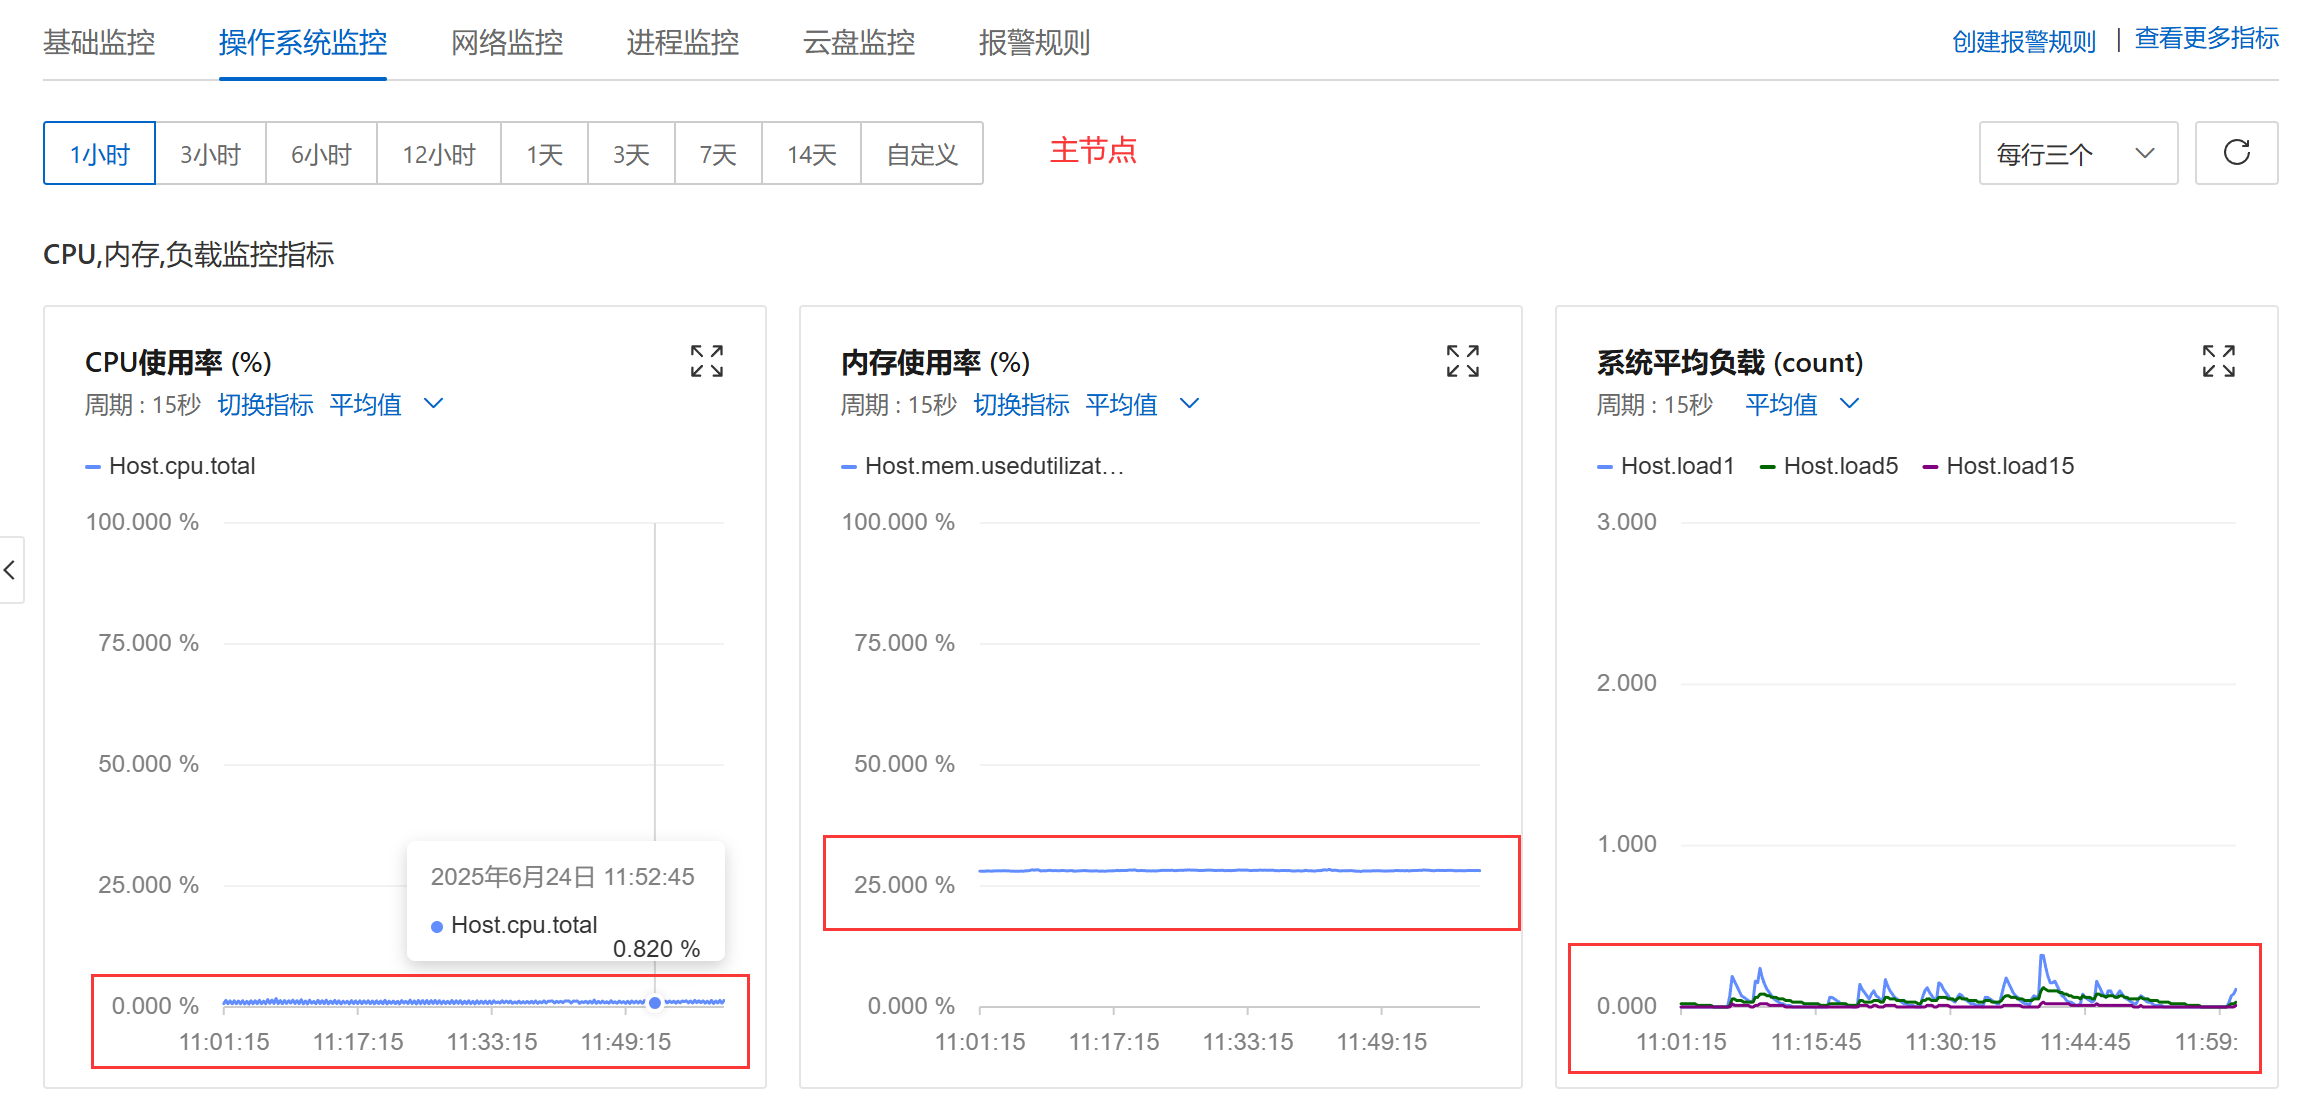Select the 操作系统监控 tab

(x=303, y=42)
